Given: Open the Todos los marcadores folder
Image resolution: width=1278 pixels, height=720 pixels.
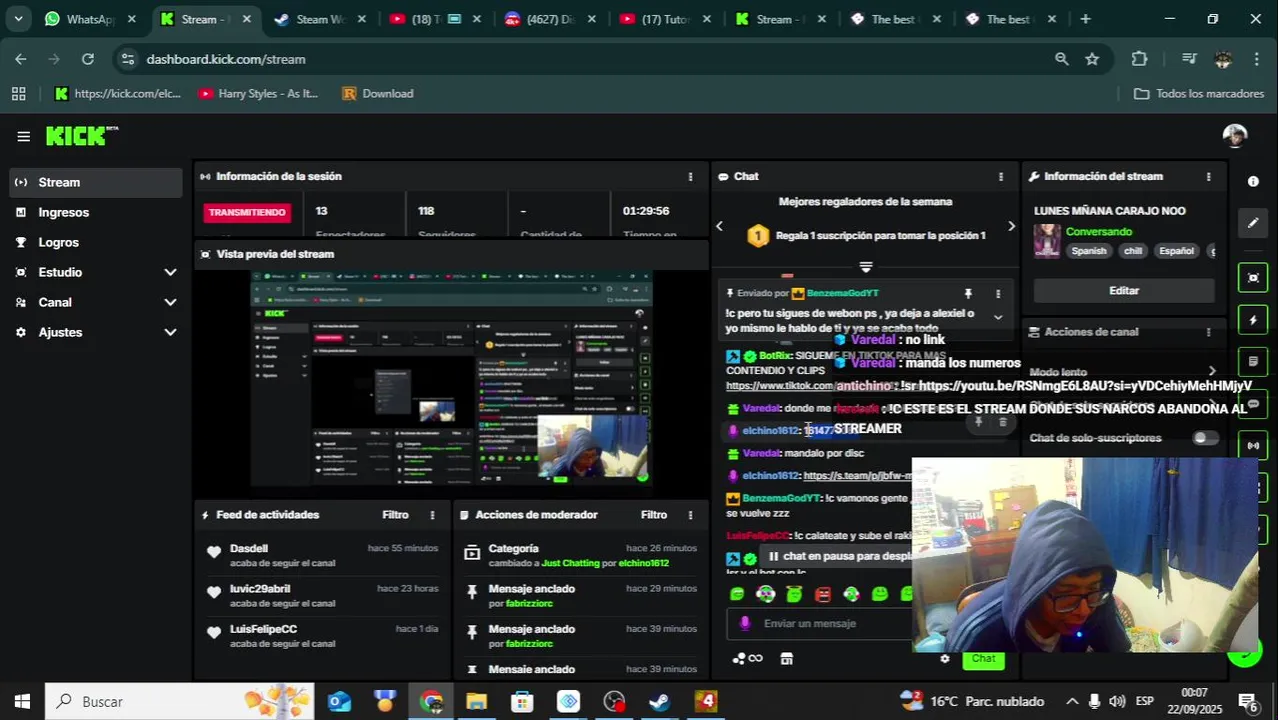Looking at the screenshot, I should pyautogui.click(x=1200, y=94).
